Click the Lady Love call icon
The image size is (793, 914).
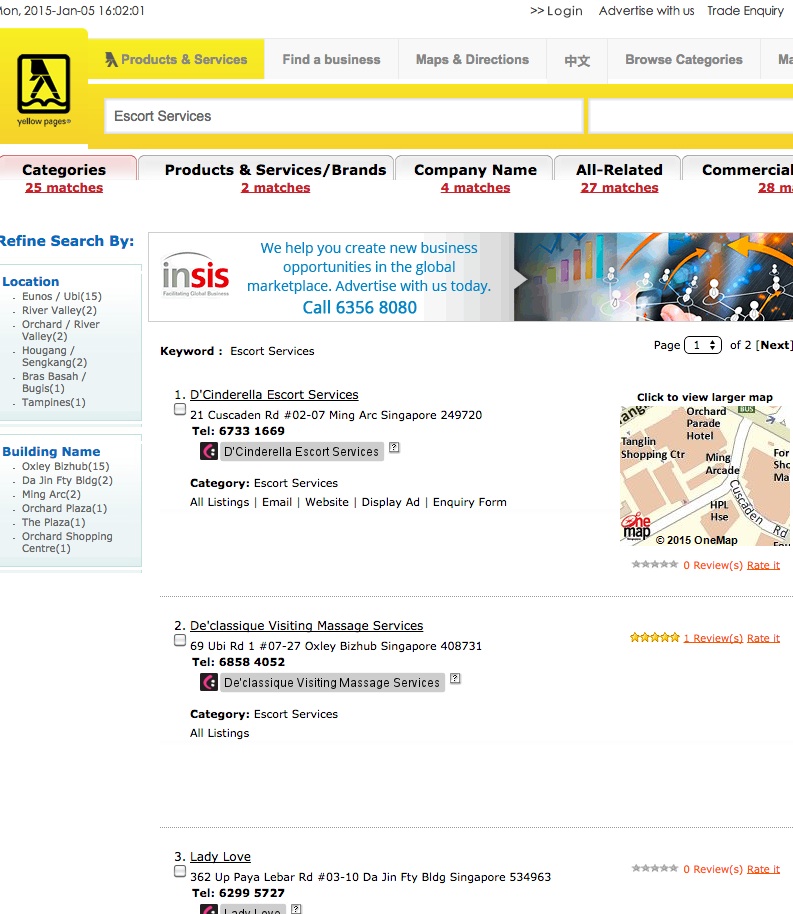(x=209, y=909)
